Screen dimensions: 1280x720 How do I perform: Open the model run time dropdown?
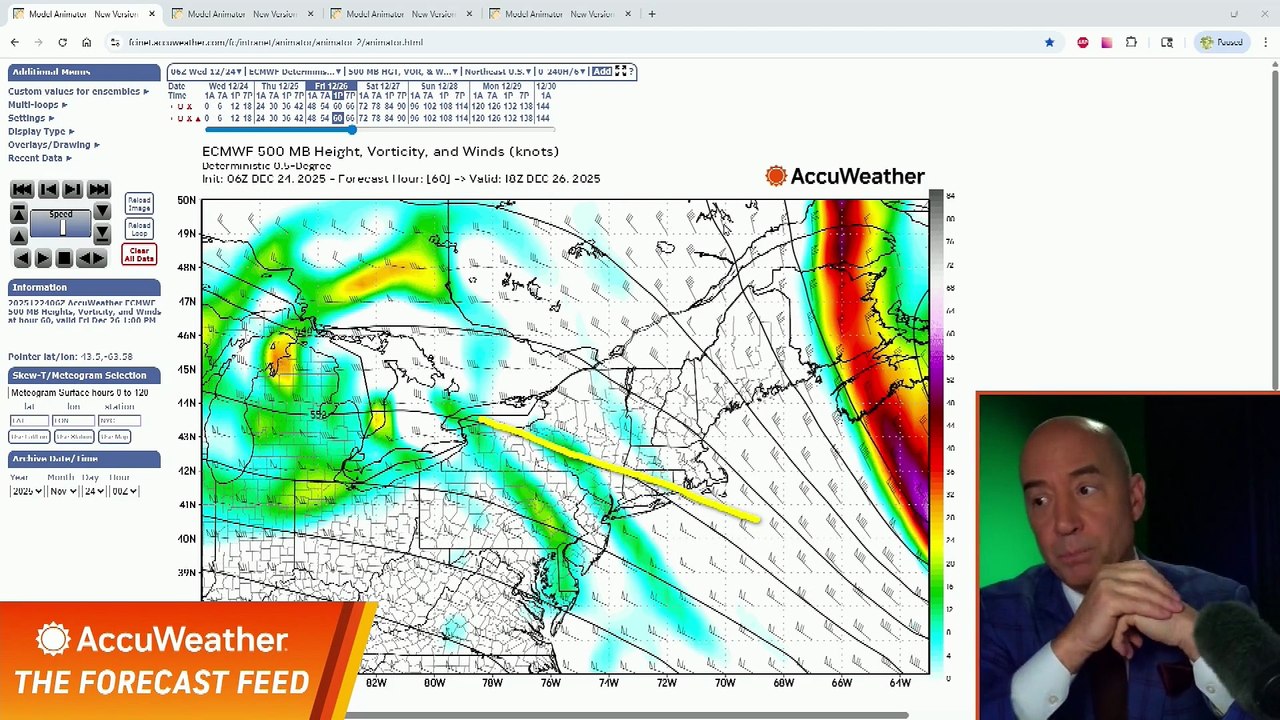point(205,72)
